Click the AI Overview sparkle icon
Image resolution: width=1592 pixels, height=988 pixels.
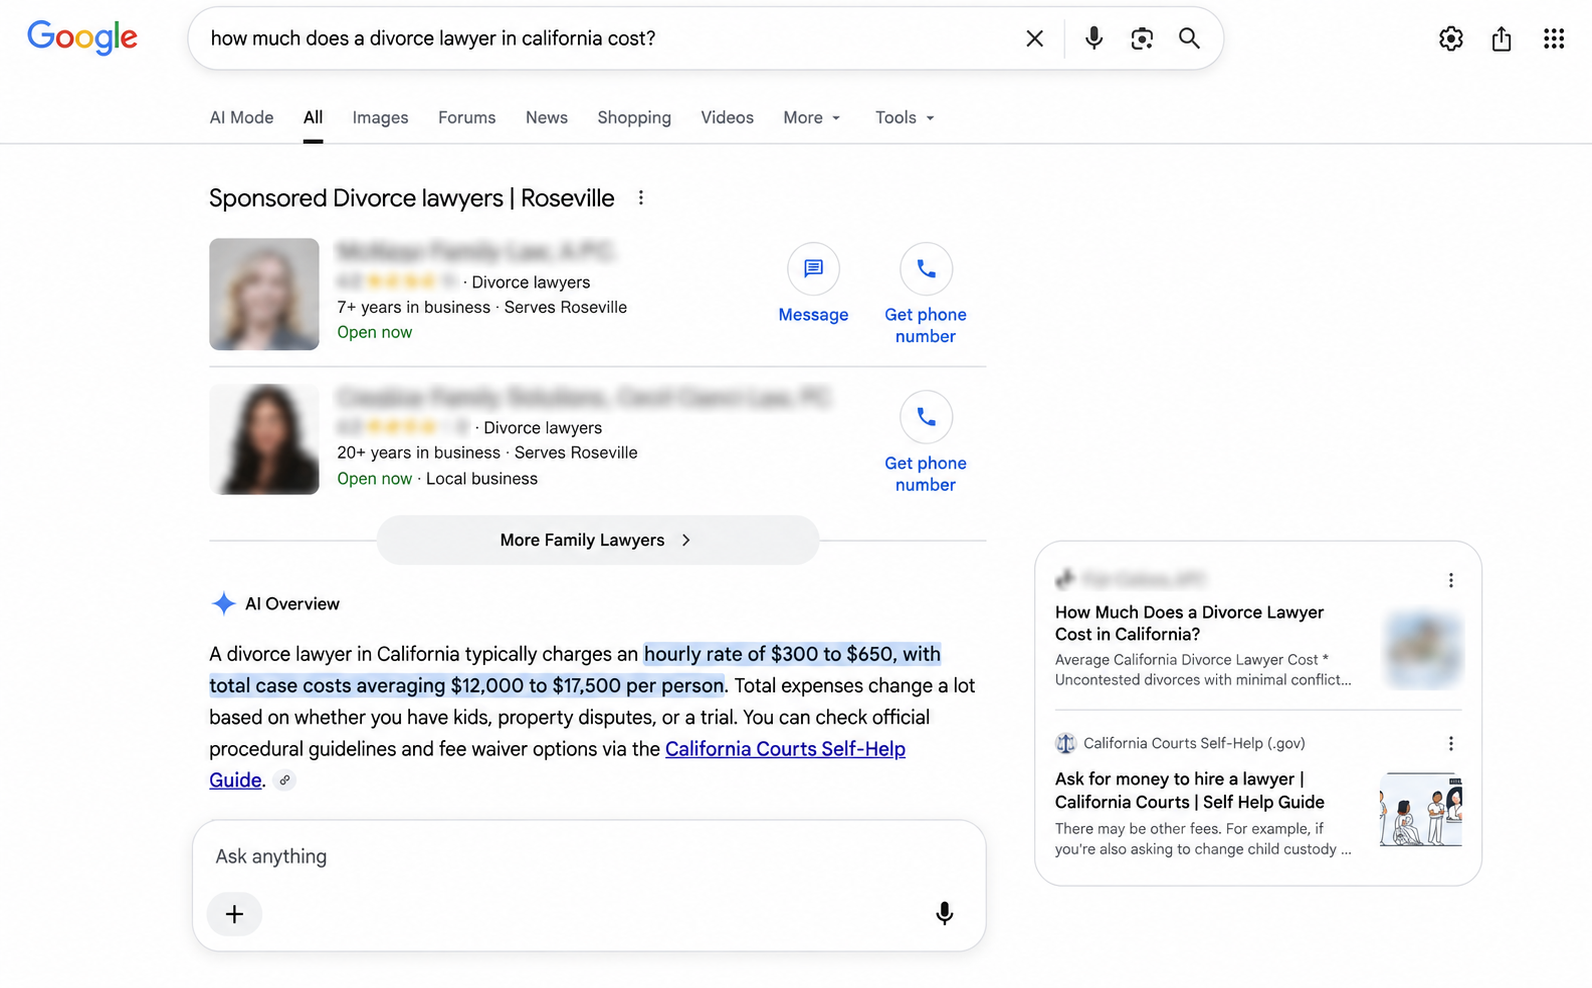[x=224, y=603]
